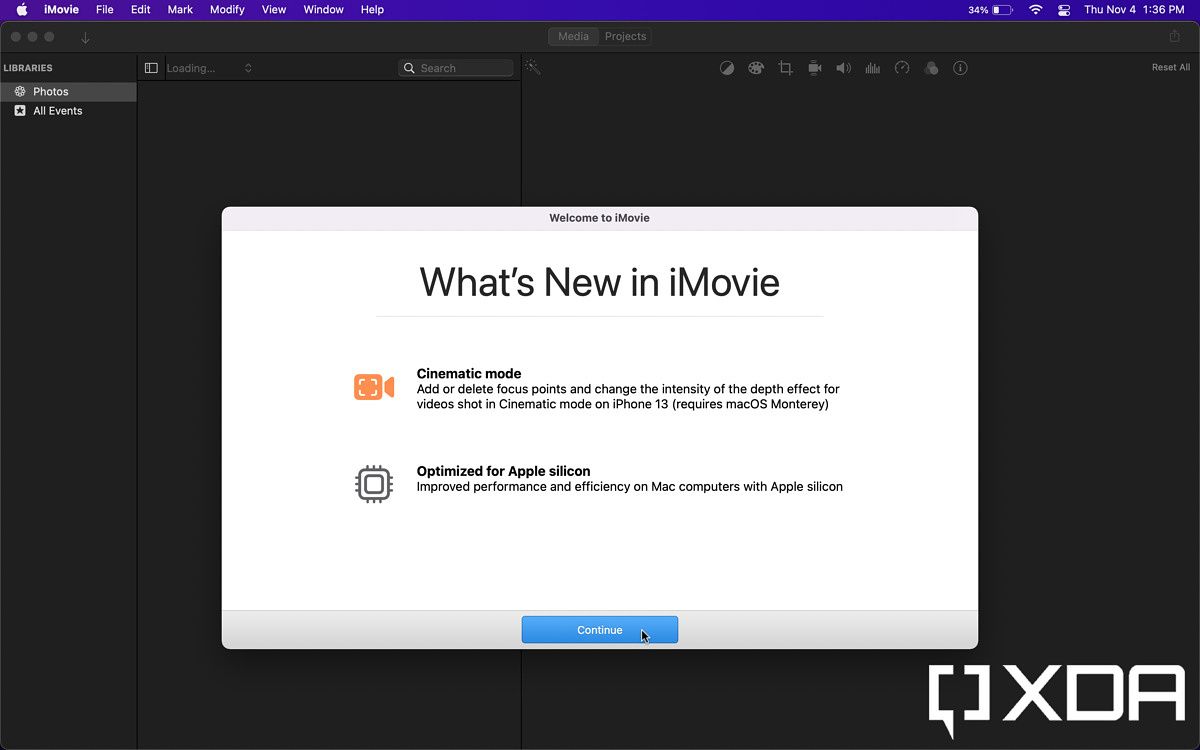
Task: Select Photos in the Libraries sidebar
Action: (68, 91)
